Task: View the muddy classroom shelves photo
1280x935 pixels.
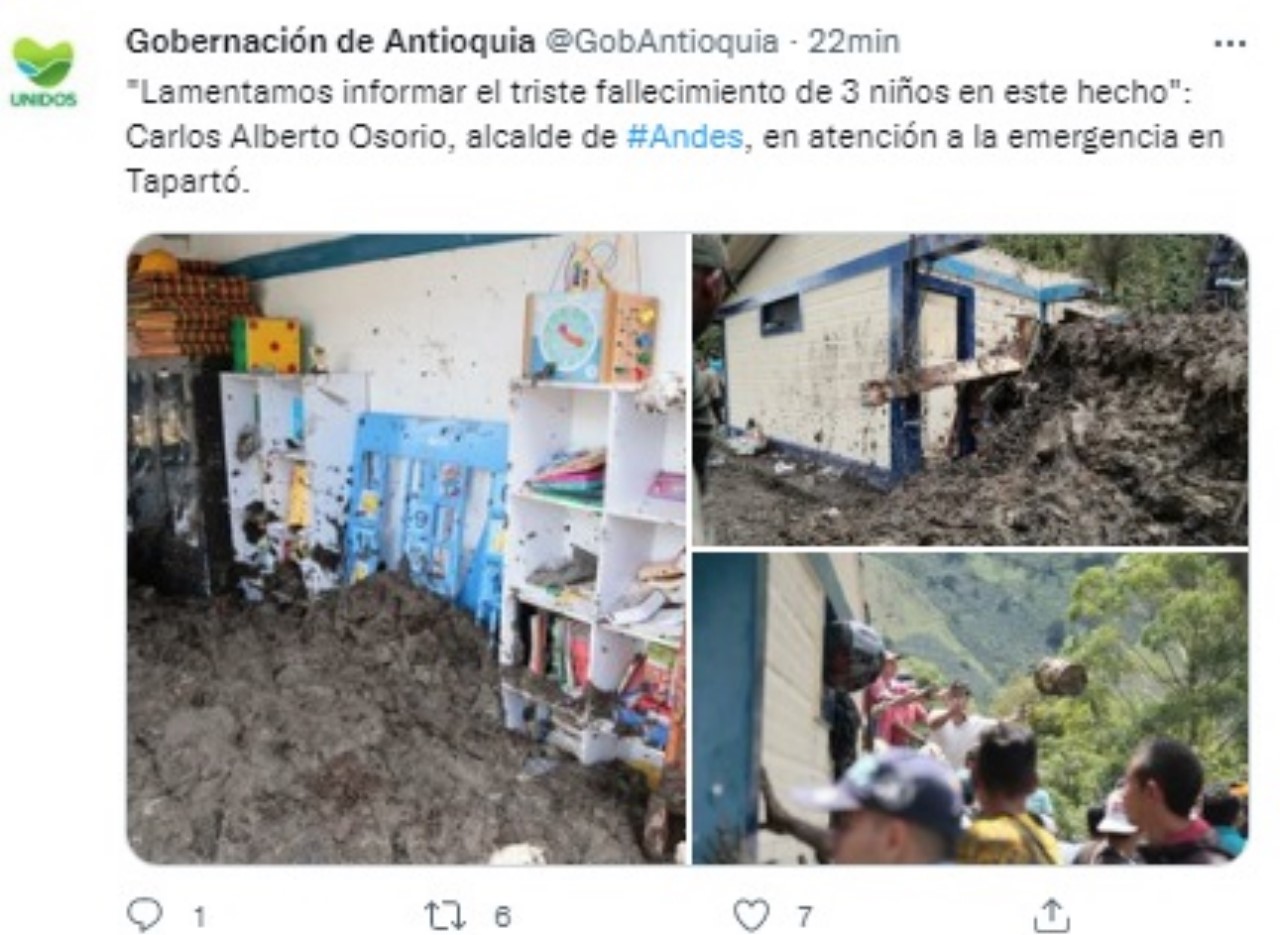Action: click(407, 549)
